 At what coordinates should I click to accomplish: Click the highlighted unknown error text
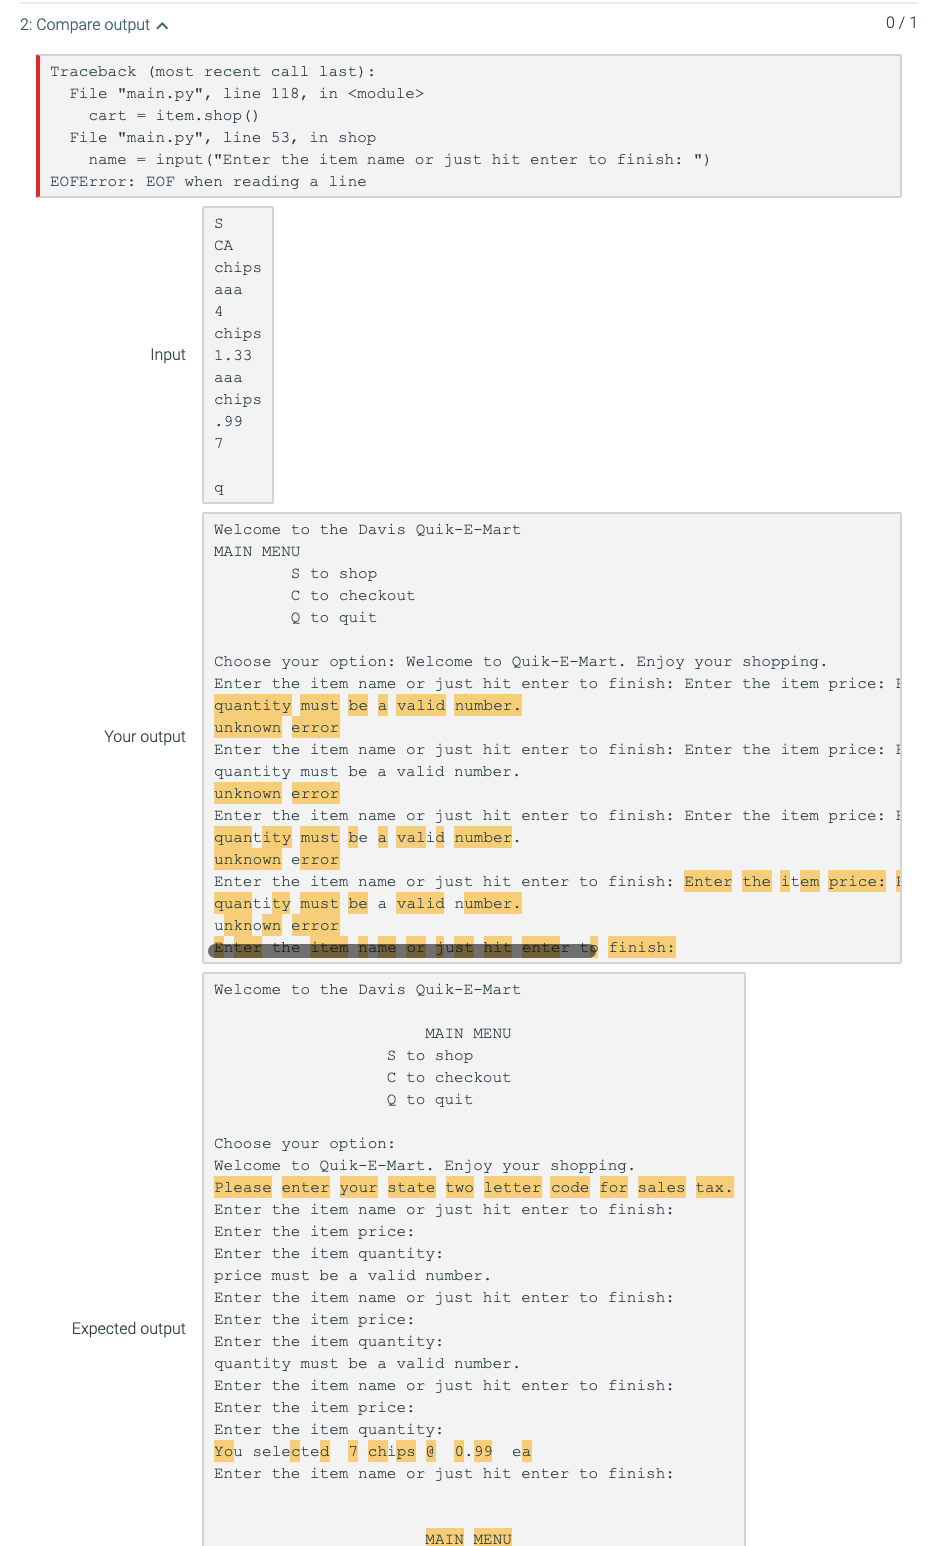(x=276, y=727)
